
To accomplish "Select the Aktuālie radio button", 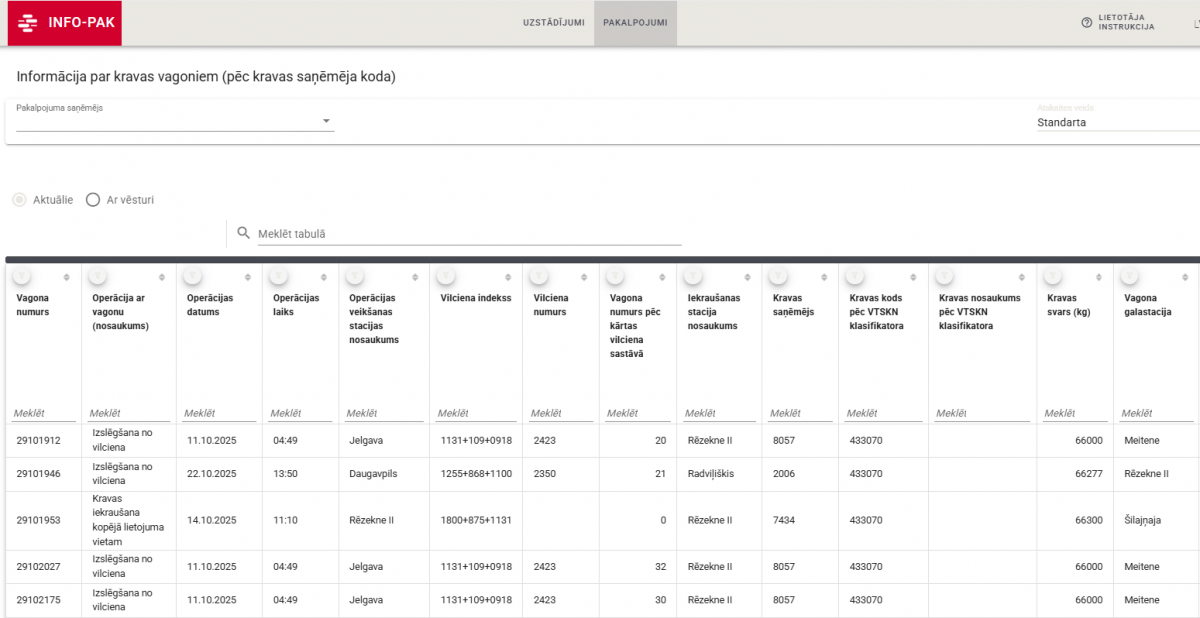I will [20, 199].
